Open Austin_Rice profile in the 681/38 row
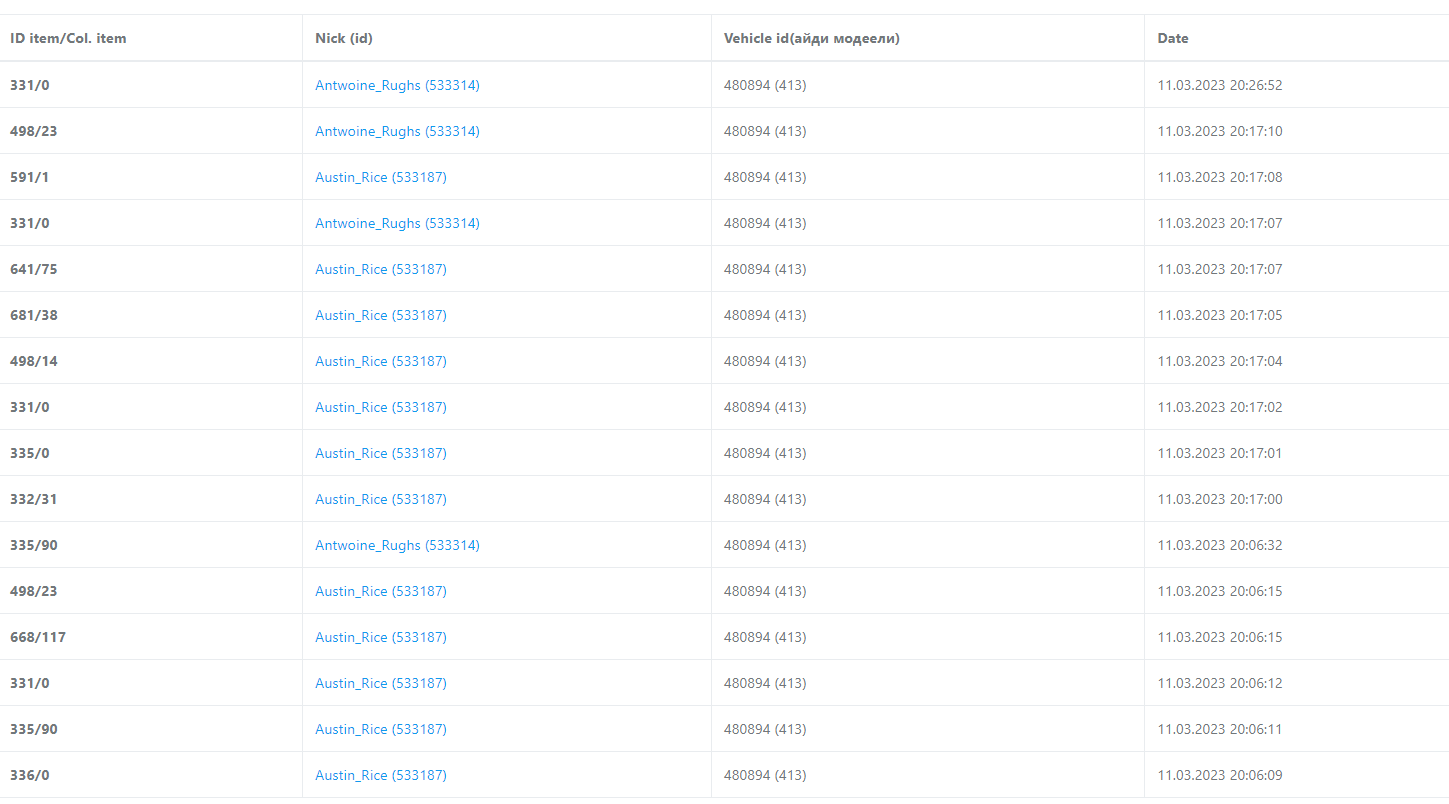Image resolution: width=1449 pixels, height=804 pixels. point(380,316)
